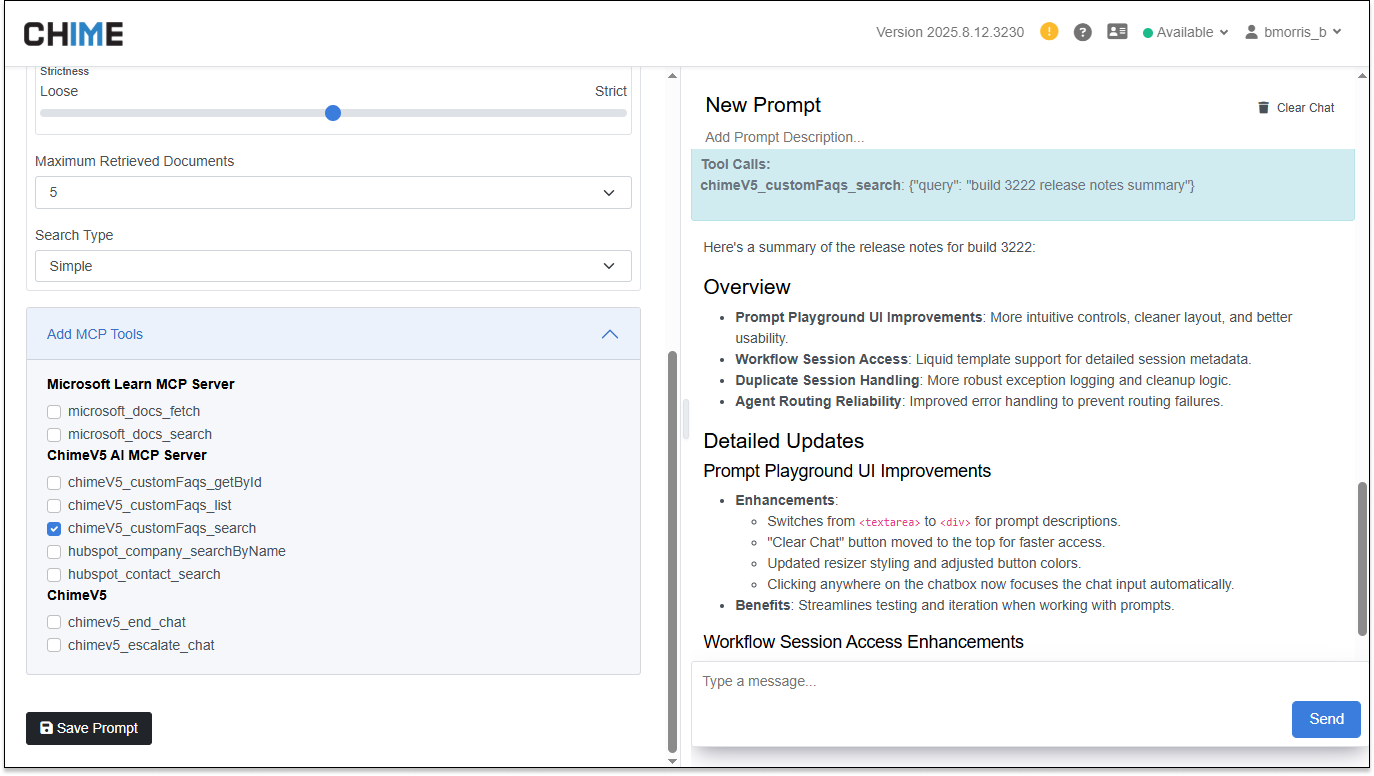Enable chimeV5_customFaqs_list tool
This screenshot has height=776, width=1374.
pyautogui.click(x=54, y=505)
